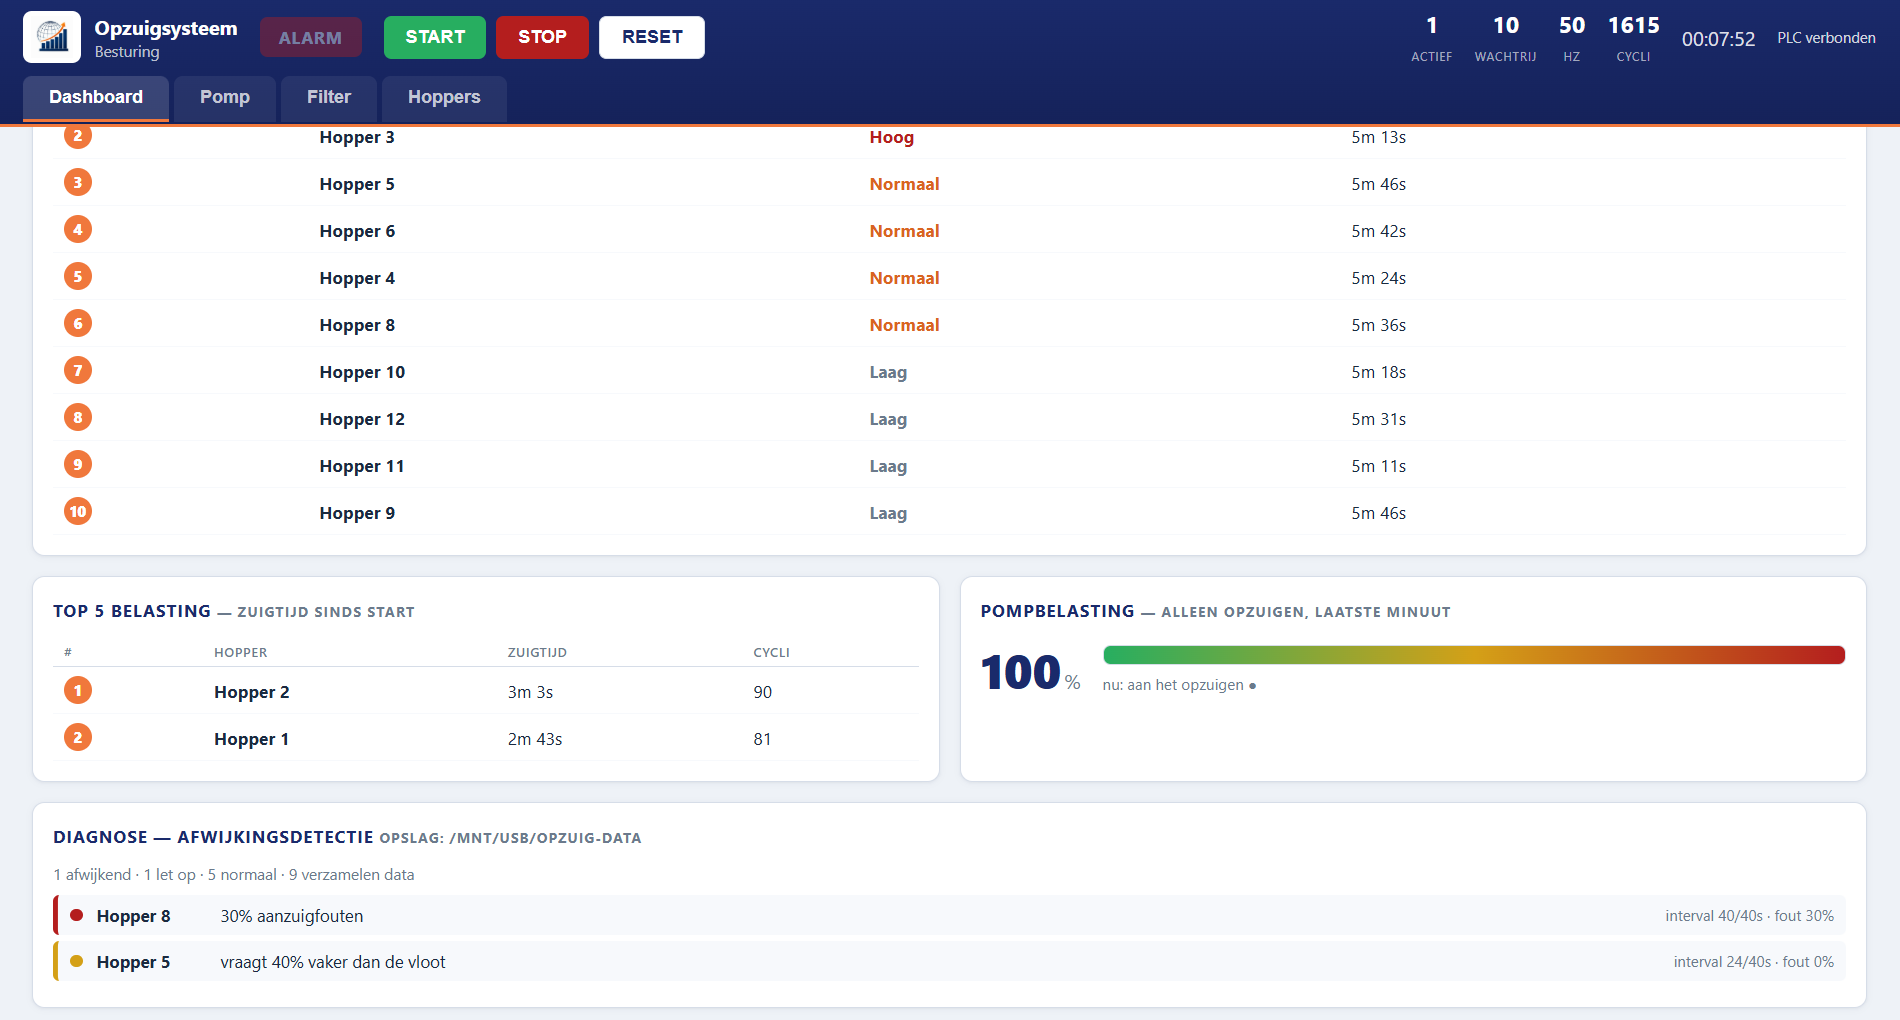Image resolution: width=1900 pixels, height=1020 pixels.
Task: Click the Hoog priority of Hopper 3
Action: click(x=891, y=137)
